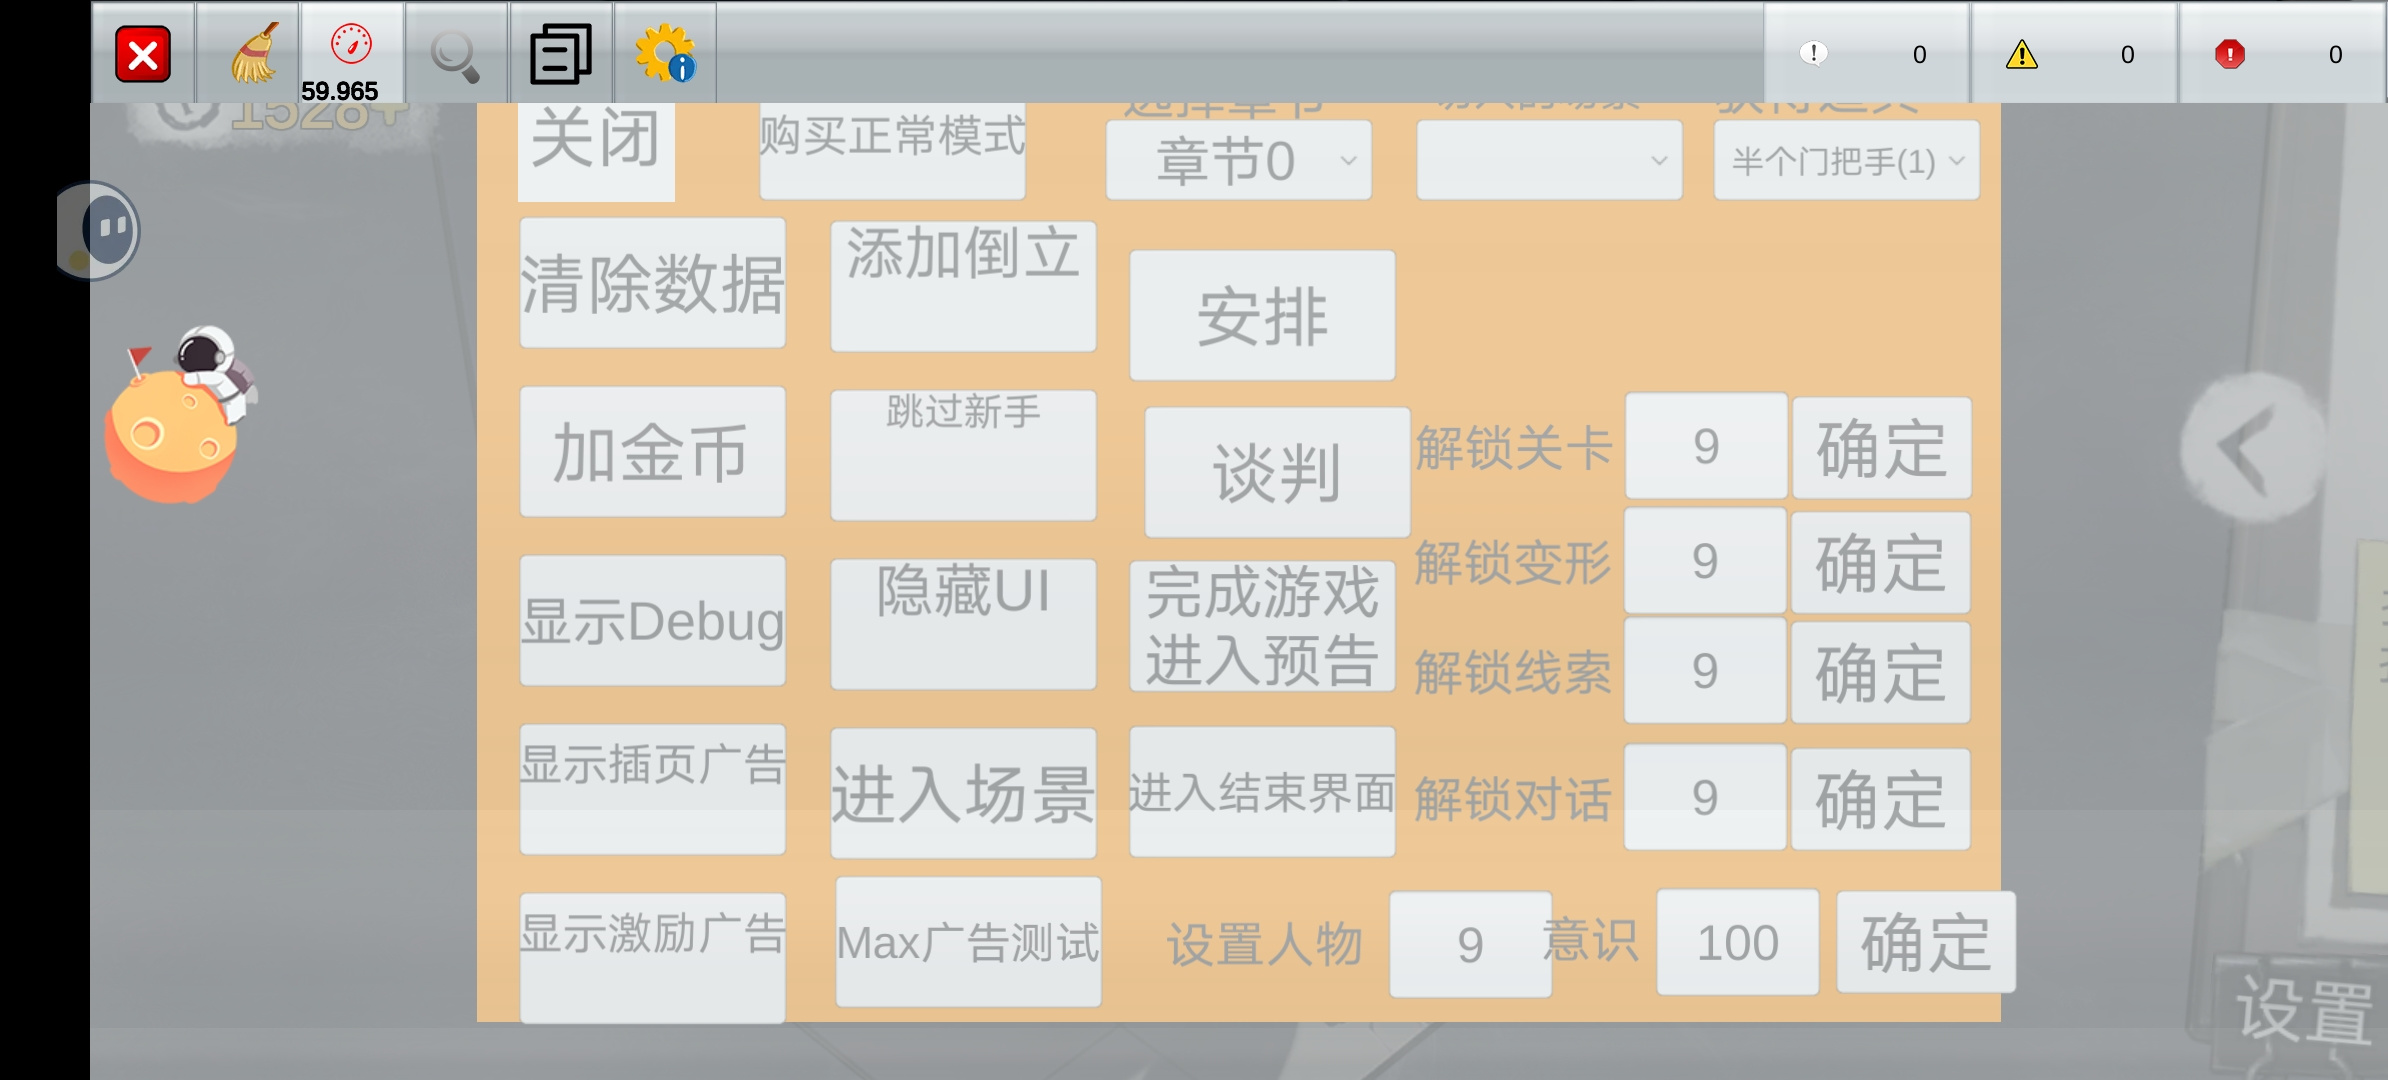The image size is (2388, 1080).
Task: Focus the 意识 field showing 100
Action: pos(1738,943)
